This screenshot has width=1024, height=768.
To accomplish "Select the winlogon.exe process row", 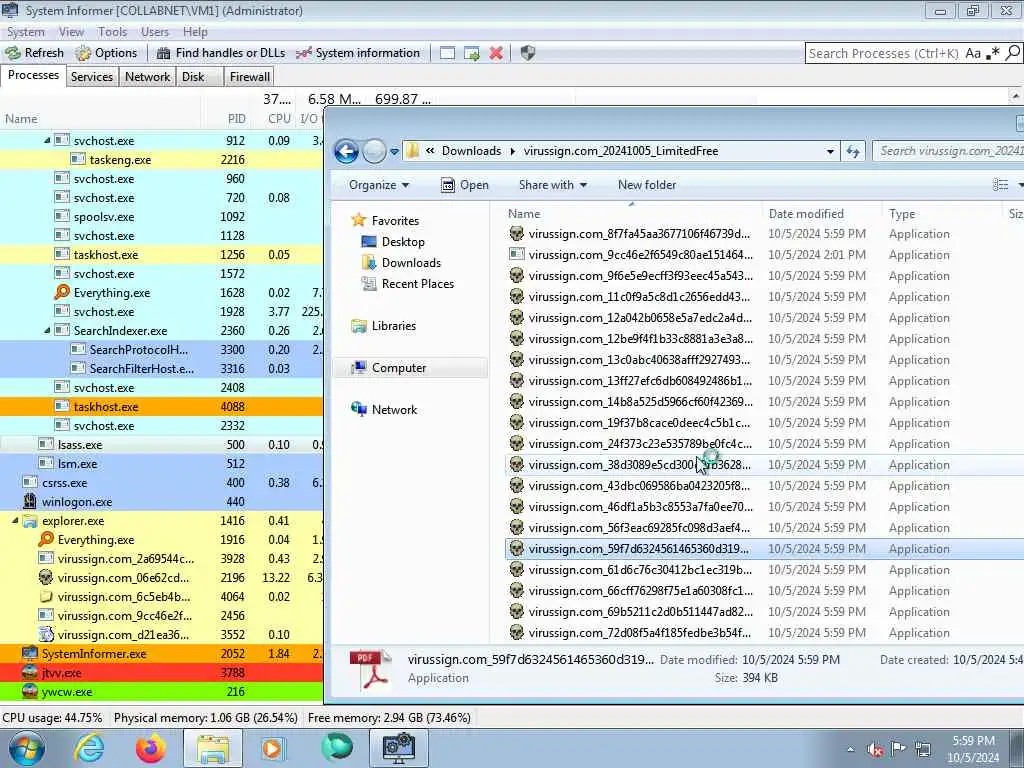I will (161, 502).
